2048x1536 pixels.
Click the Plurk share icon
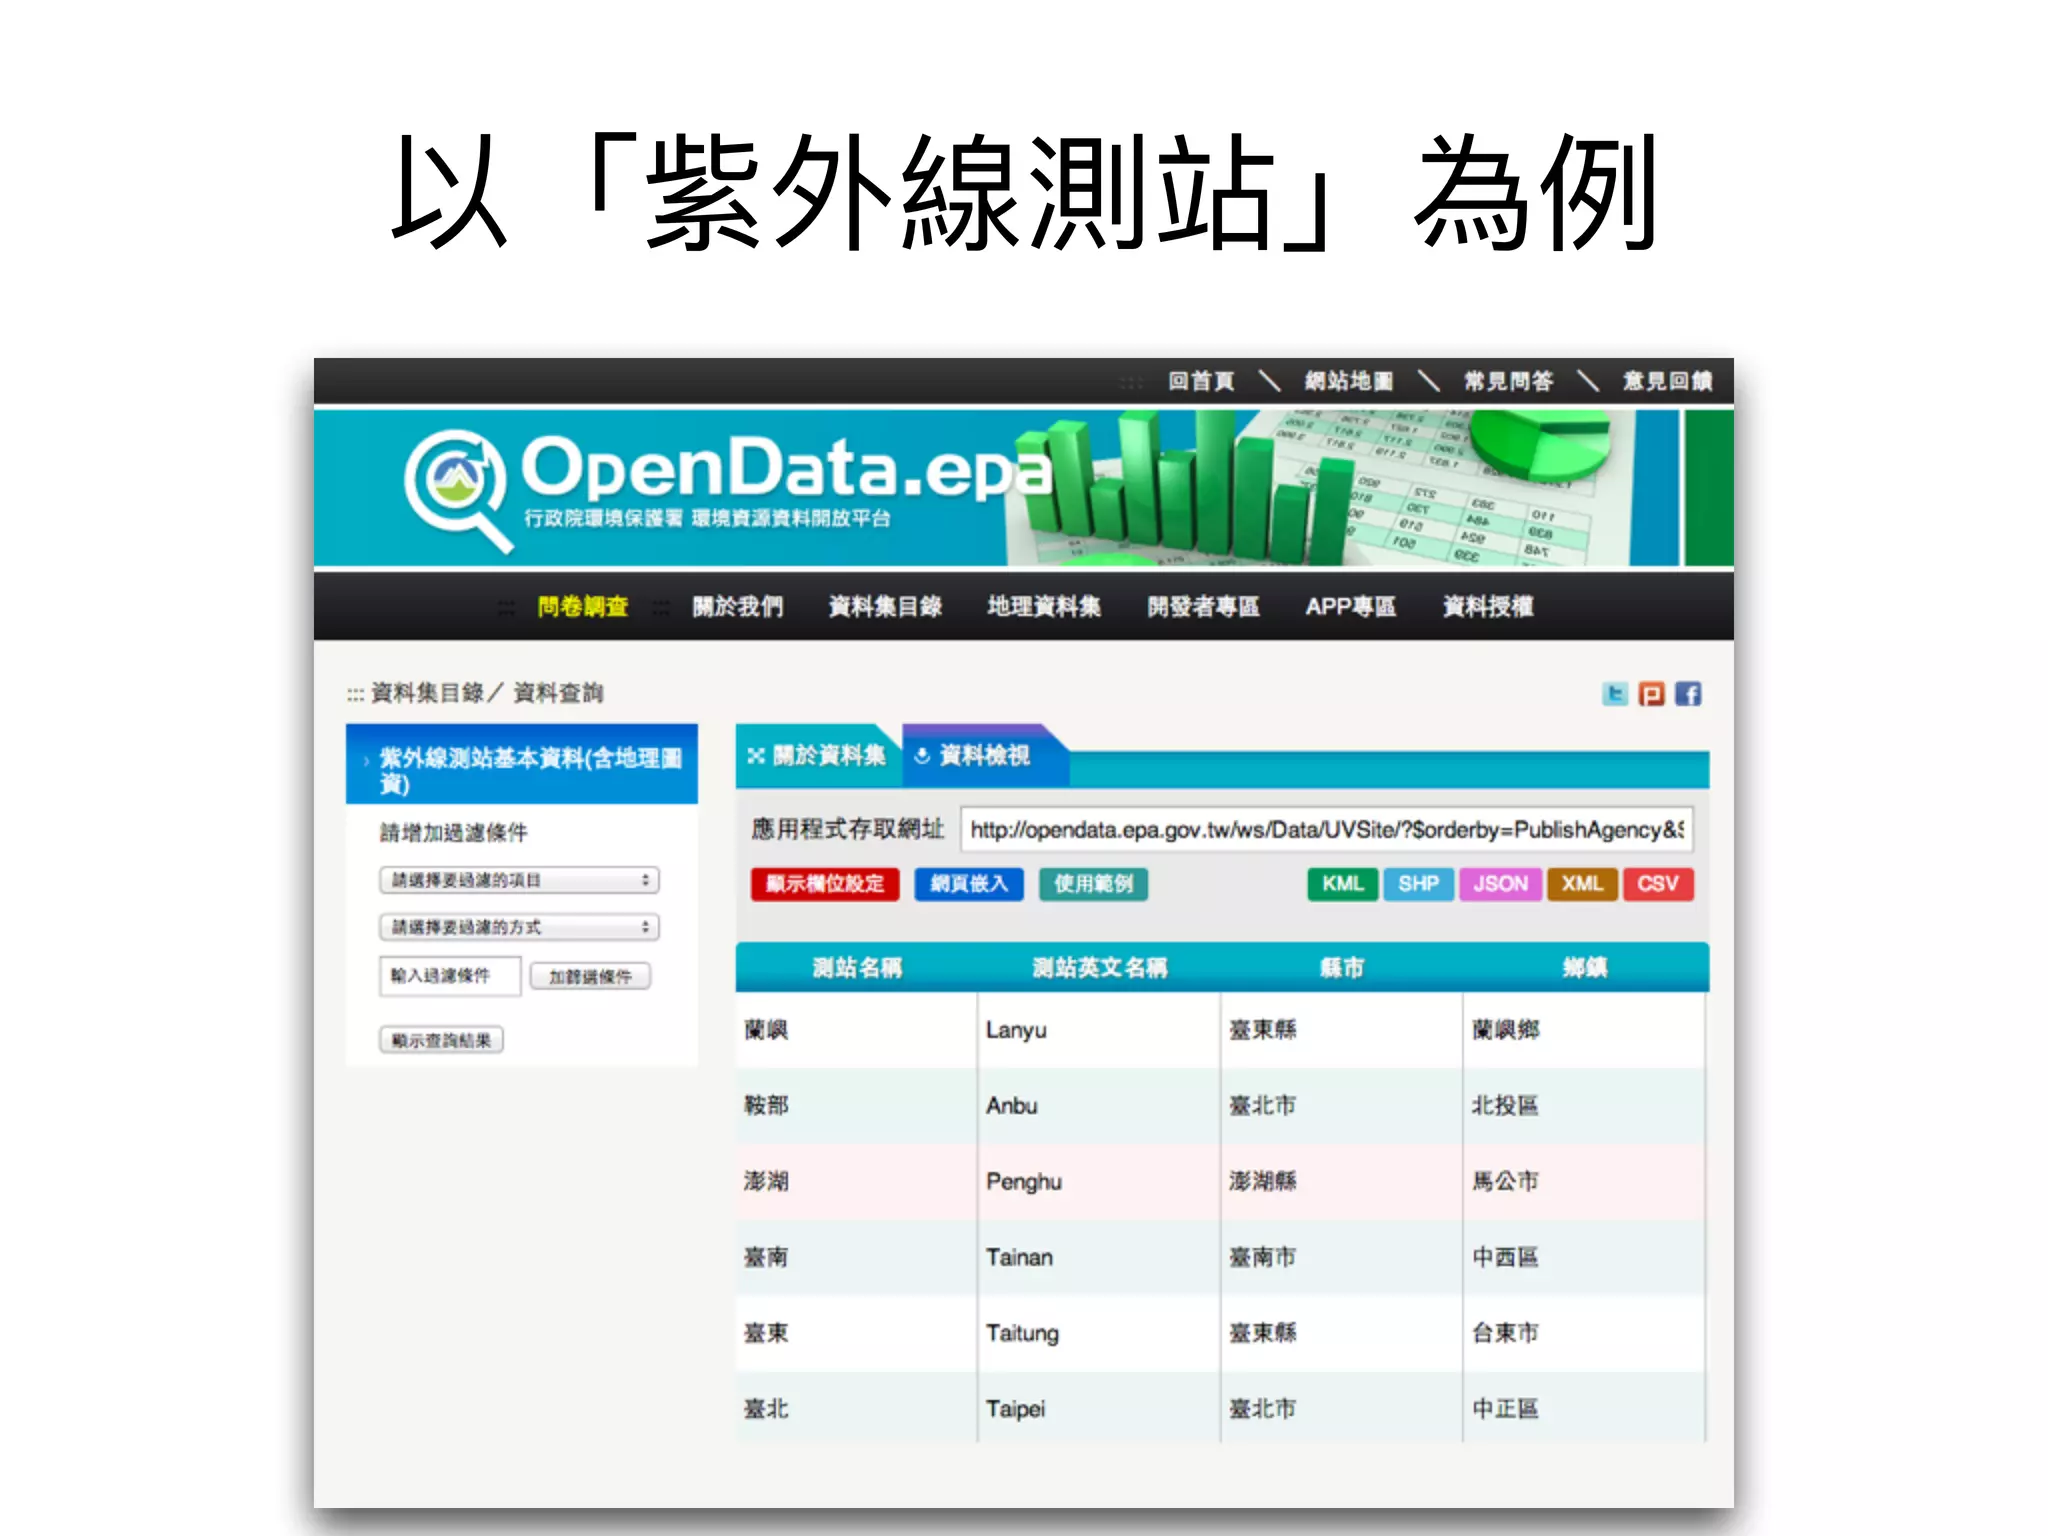[1651, 694]
